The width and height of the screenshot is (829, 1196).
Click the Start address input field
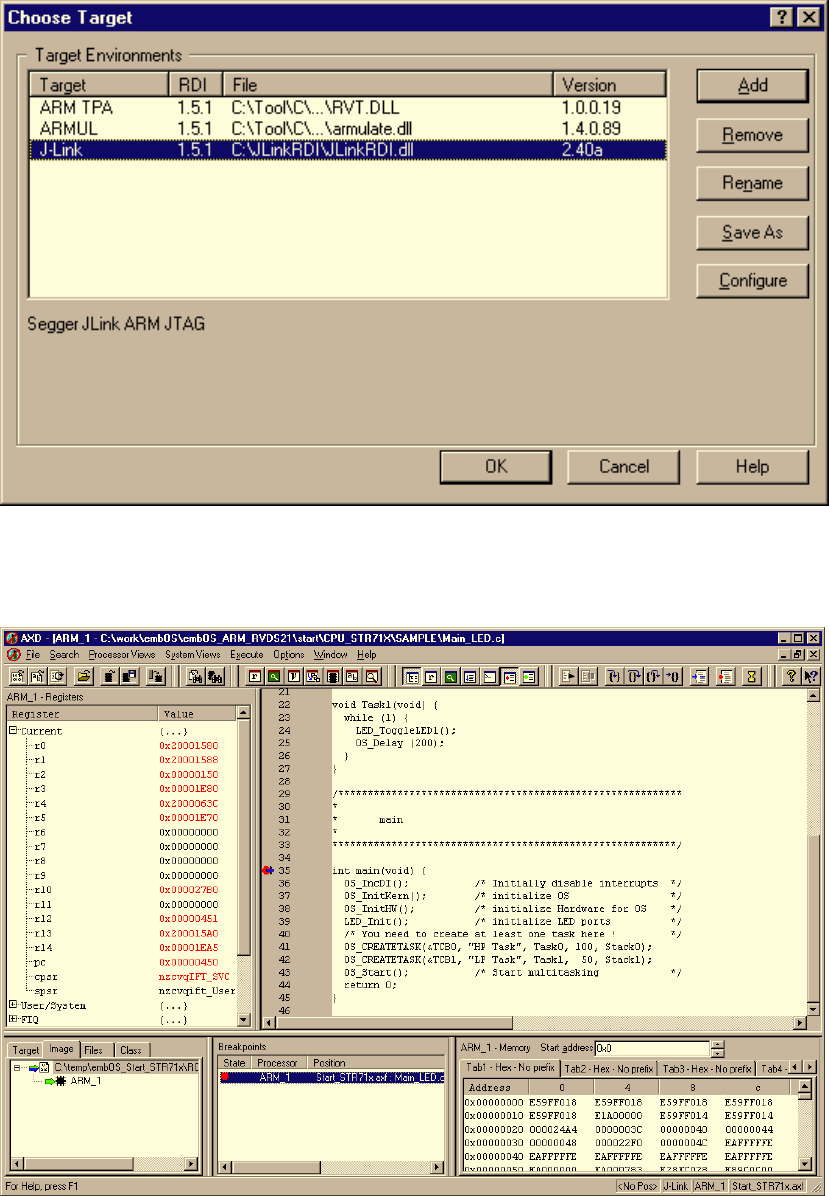point(652,1049)
